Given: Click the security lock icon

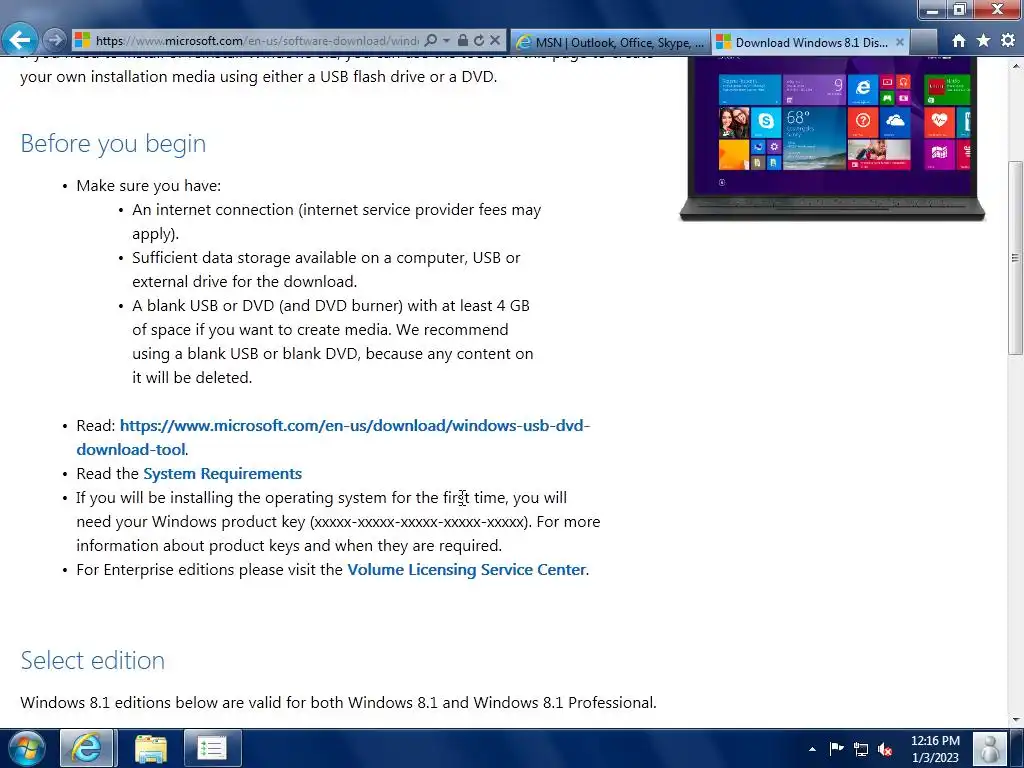Looking at the screenshot, I should (x=462, y=40).
